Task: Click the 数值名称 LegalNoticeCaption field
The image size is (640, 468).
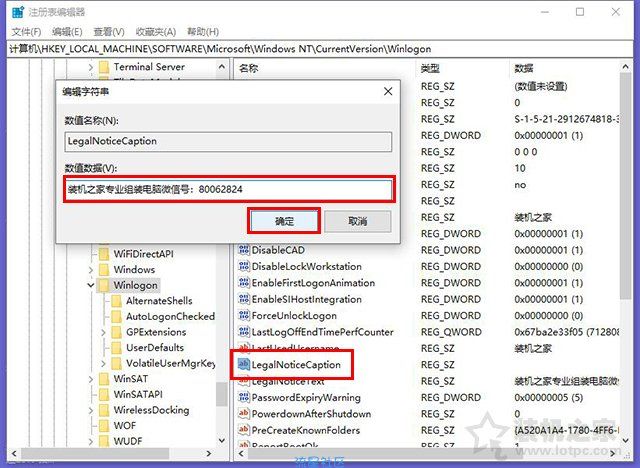Action: 228,141
